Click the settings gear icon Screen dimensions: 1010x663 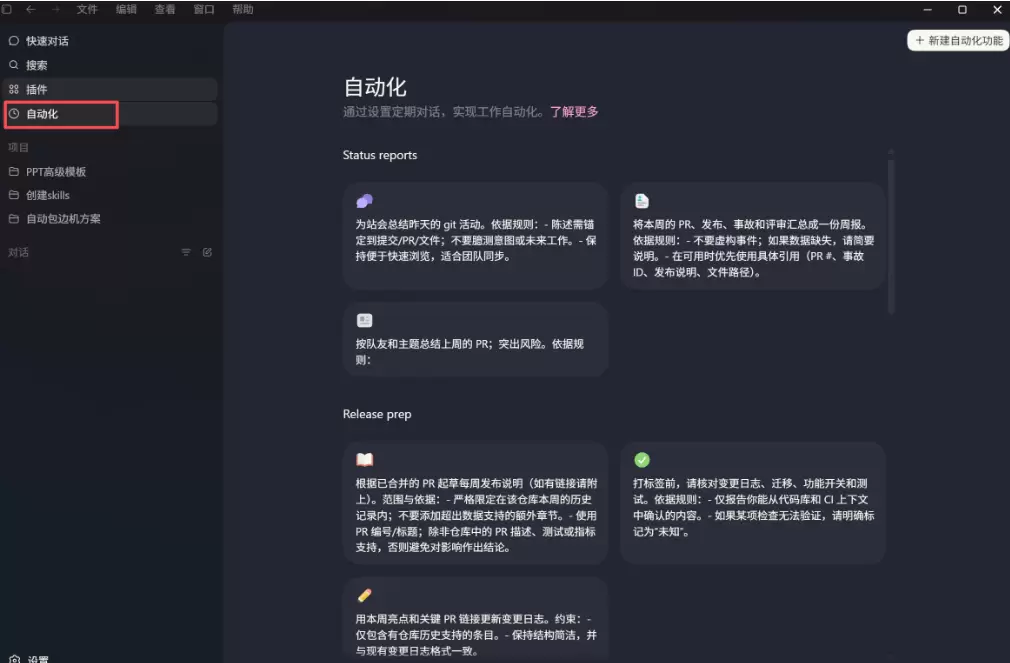(x=14, y=660)
